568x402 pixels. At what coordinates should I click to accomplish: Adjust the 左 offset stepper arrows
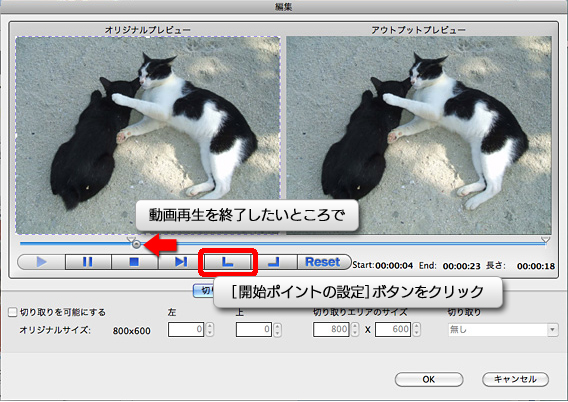[x=210, y=329]
